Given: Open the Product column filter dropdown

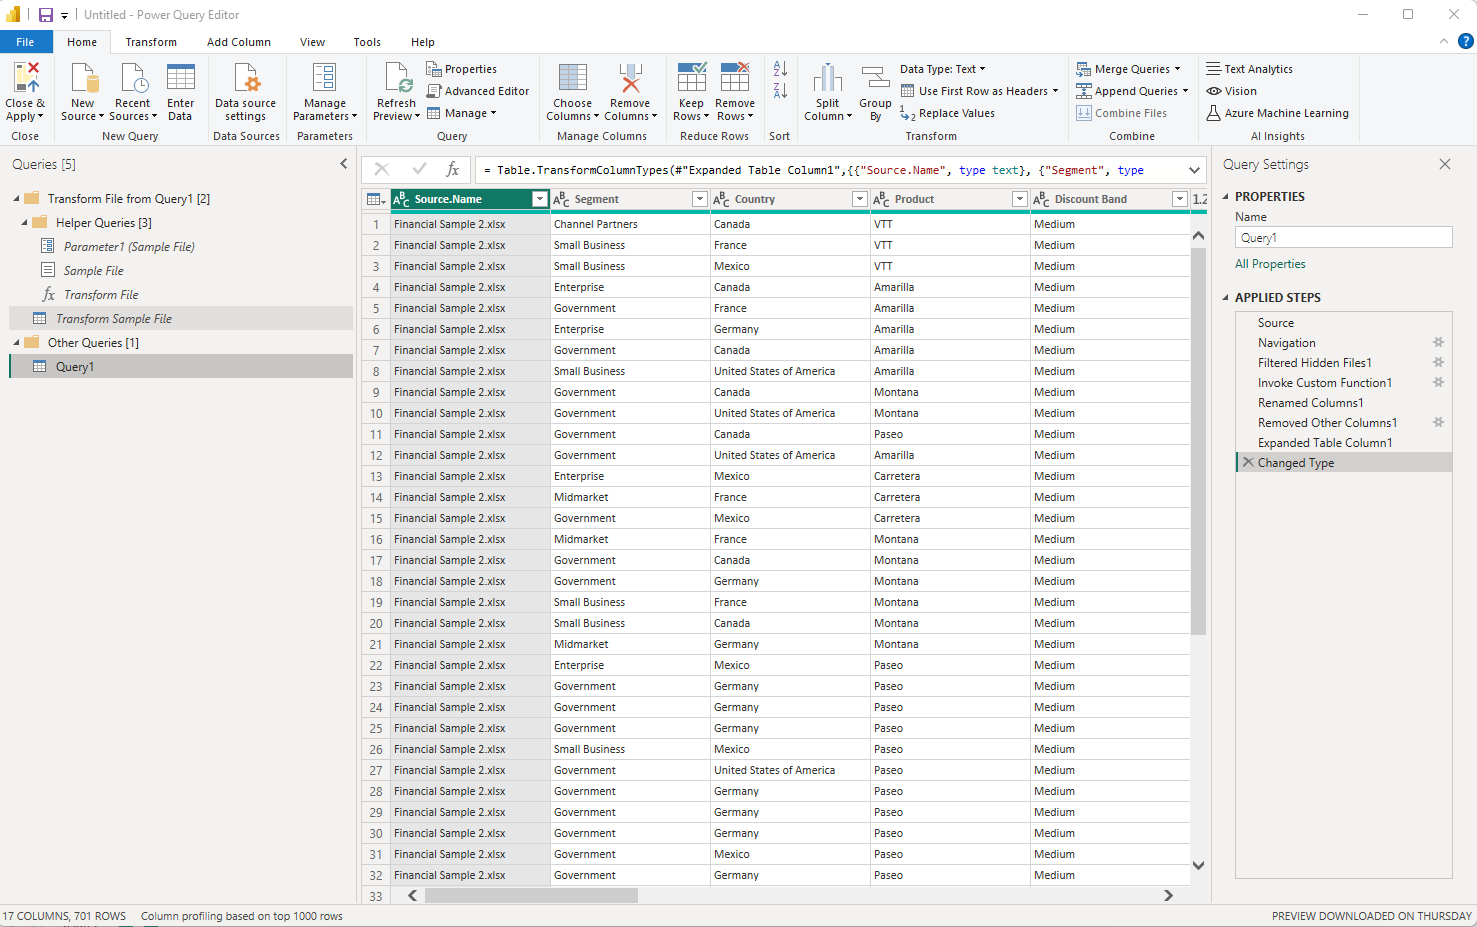Looking at the screenshot, I should [1020, 199].
